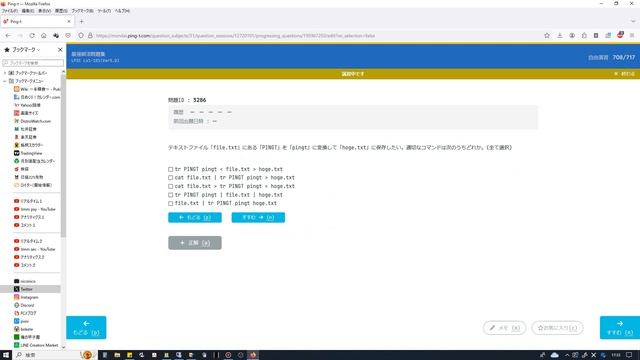Click the large bottom-right next (n) button
This screenshot has height=360, width=640.
(x=620, y=327)
